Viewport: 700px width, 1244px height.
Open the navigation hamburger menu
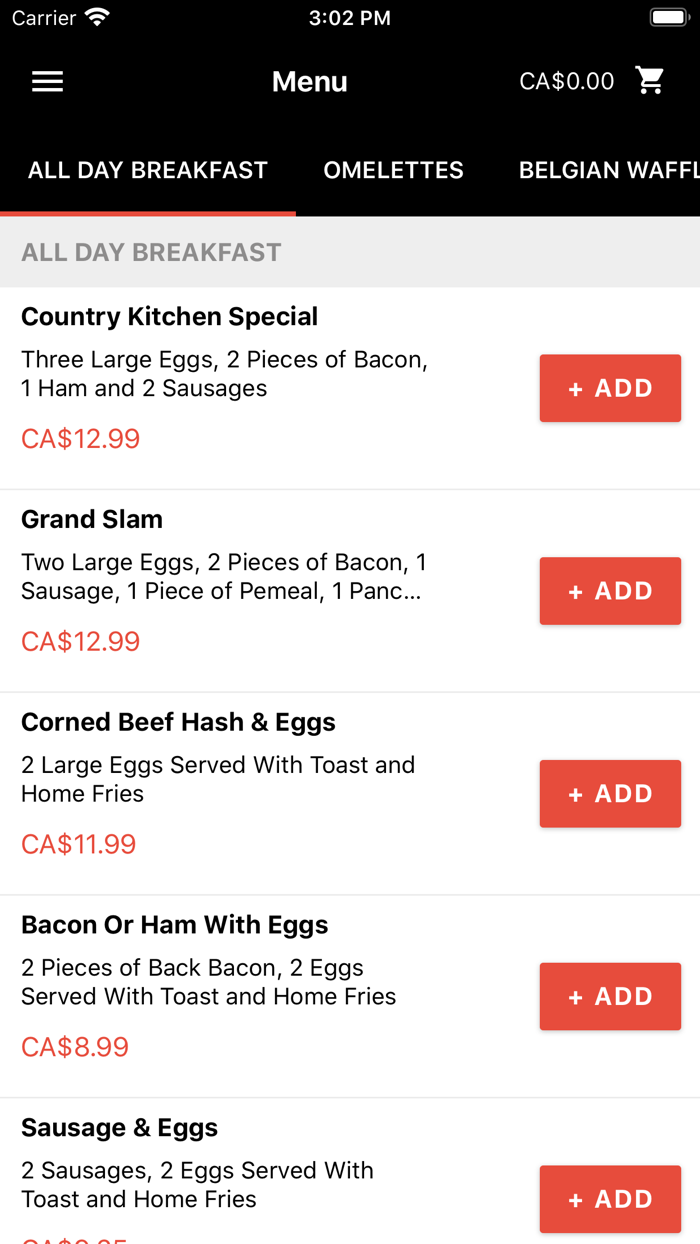[47, 81]
